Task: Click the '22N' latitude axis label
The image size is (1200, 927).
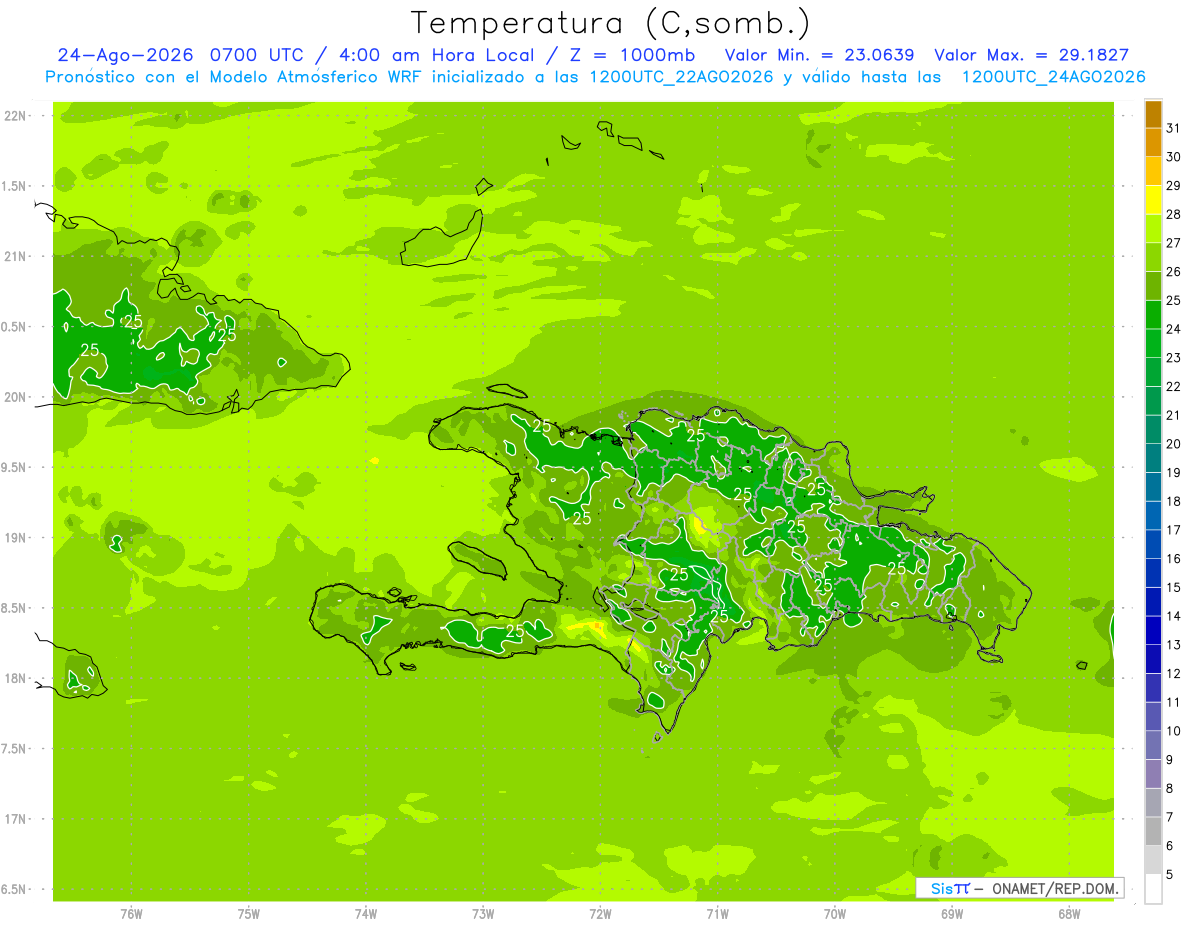Action: coord(15,116)
